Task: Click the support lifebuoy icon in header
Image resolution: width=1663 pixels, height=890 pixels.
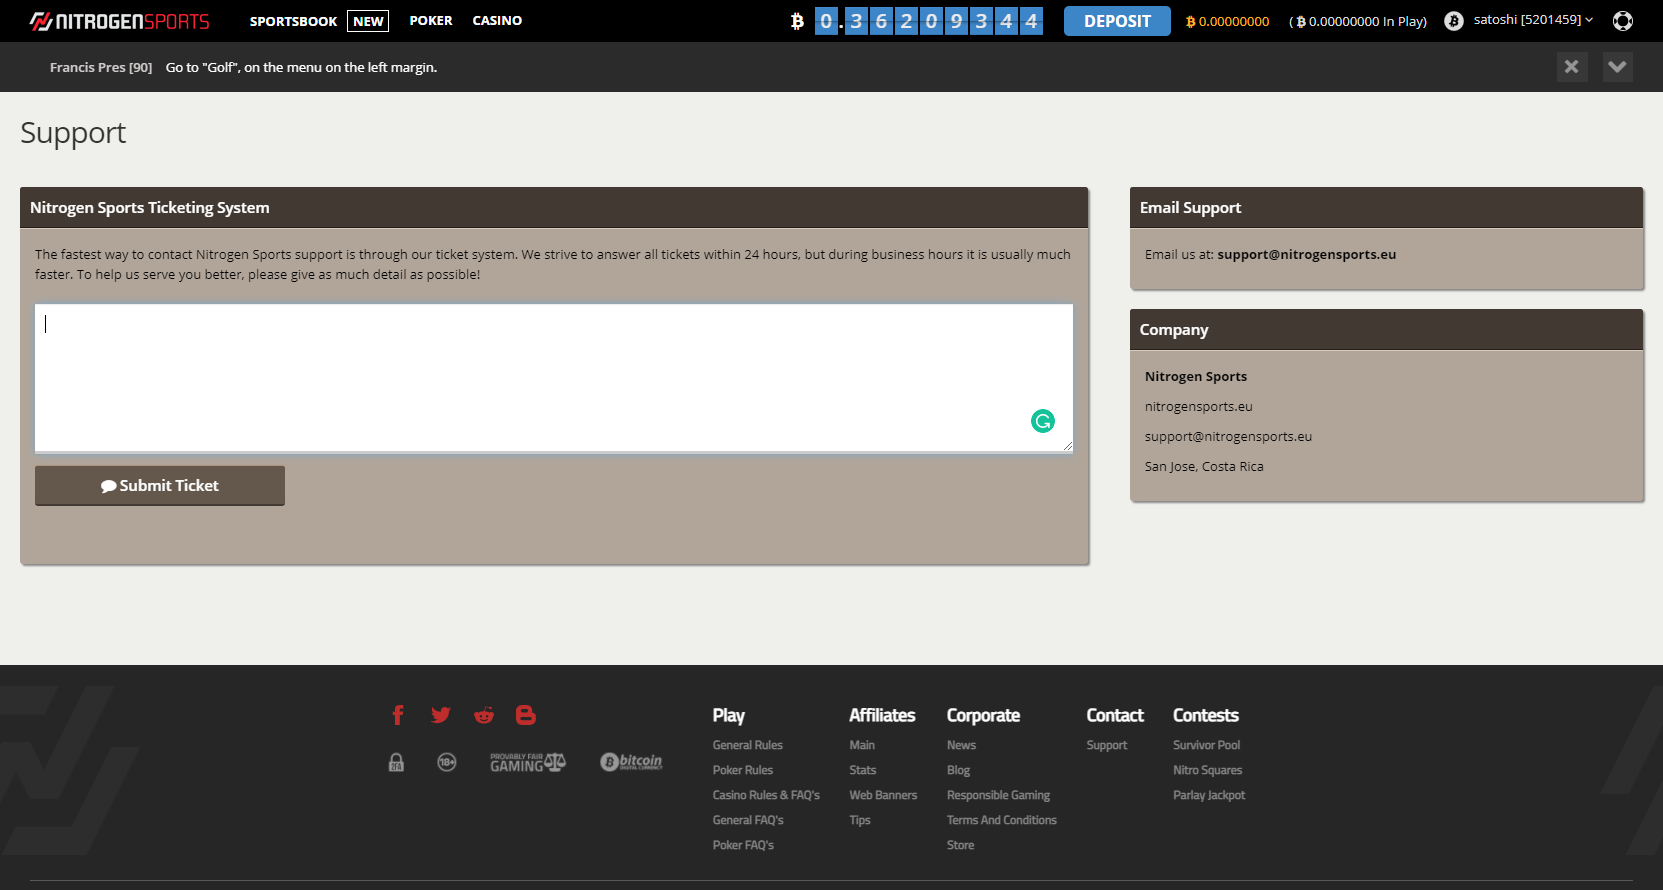Action: tap(1623, 20)
